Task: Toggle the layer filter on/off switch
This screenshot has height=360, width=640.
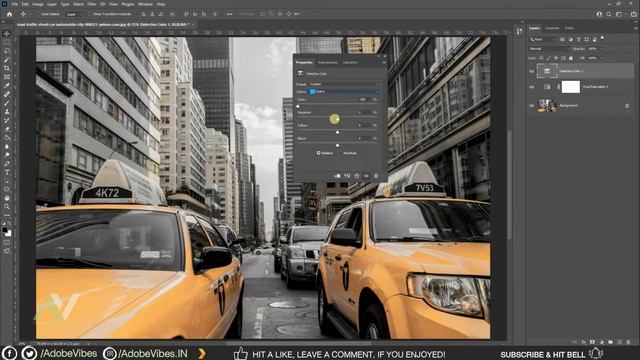Action: click(x=602, y=38)
